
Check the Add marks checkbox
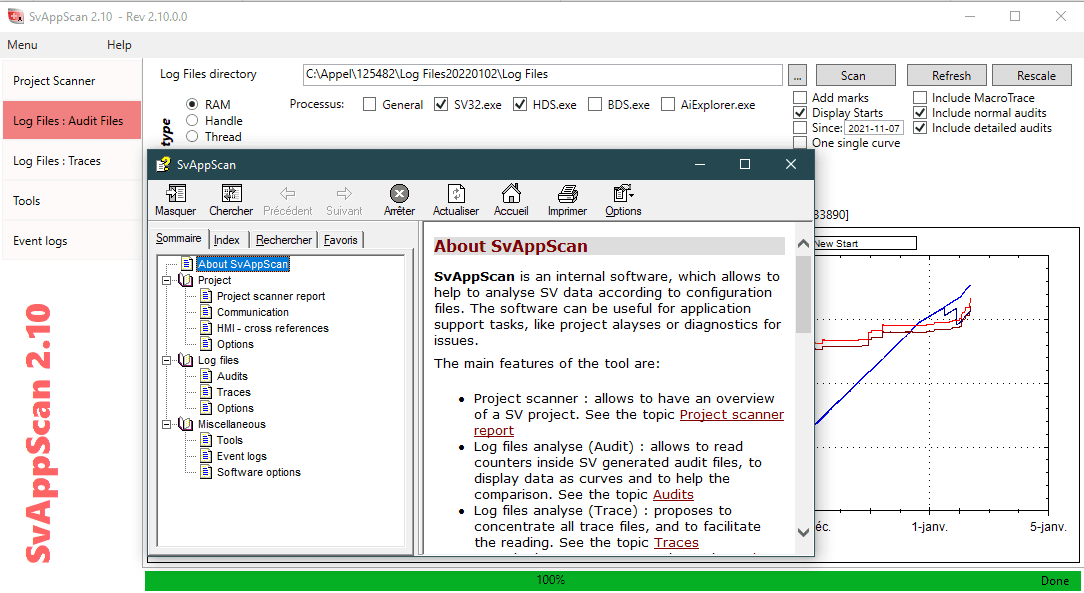tap(800, 97)
